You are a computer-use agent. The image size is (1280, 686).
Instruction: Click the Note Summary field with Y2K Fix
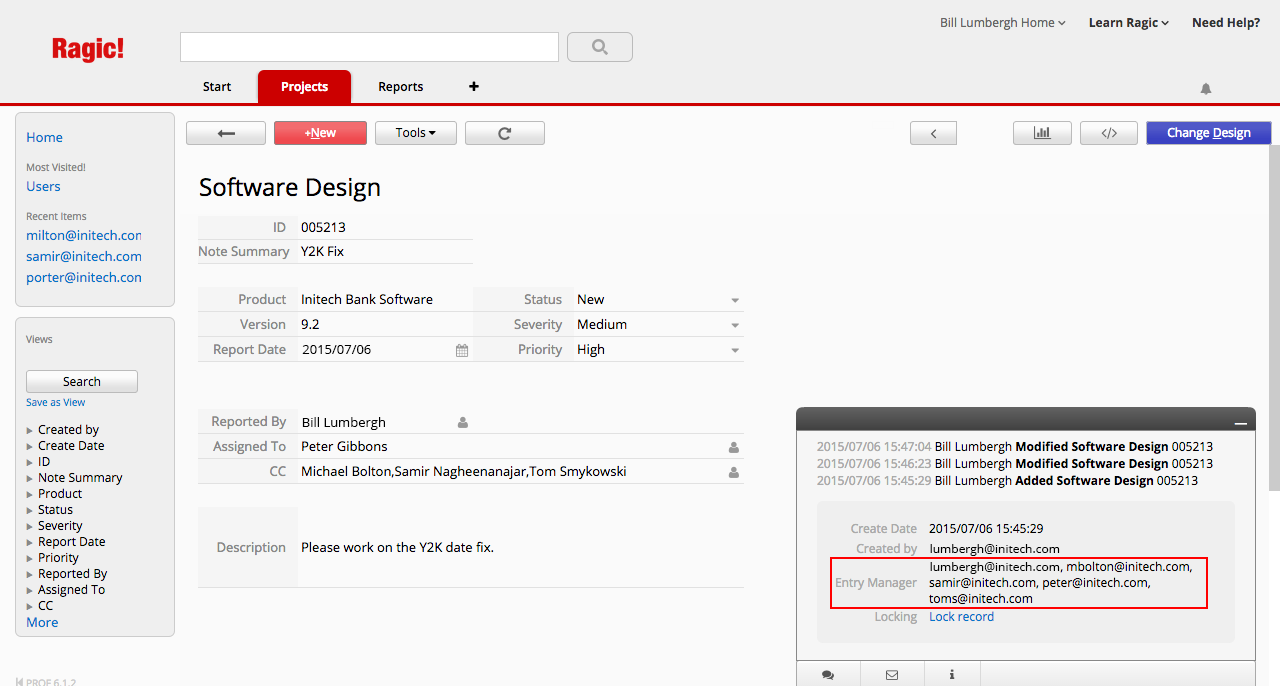385,252
